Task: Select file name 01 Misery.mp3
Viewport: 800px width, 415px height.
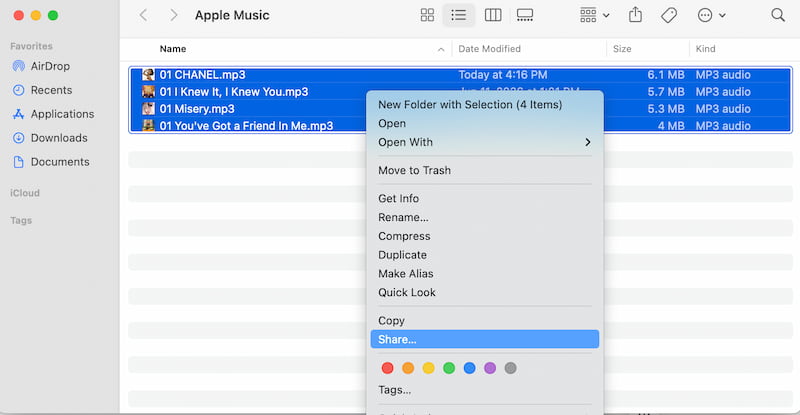Action: tap(197, 109)
